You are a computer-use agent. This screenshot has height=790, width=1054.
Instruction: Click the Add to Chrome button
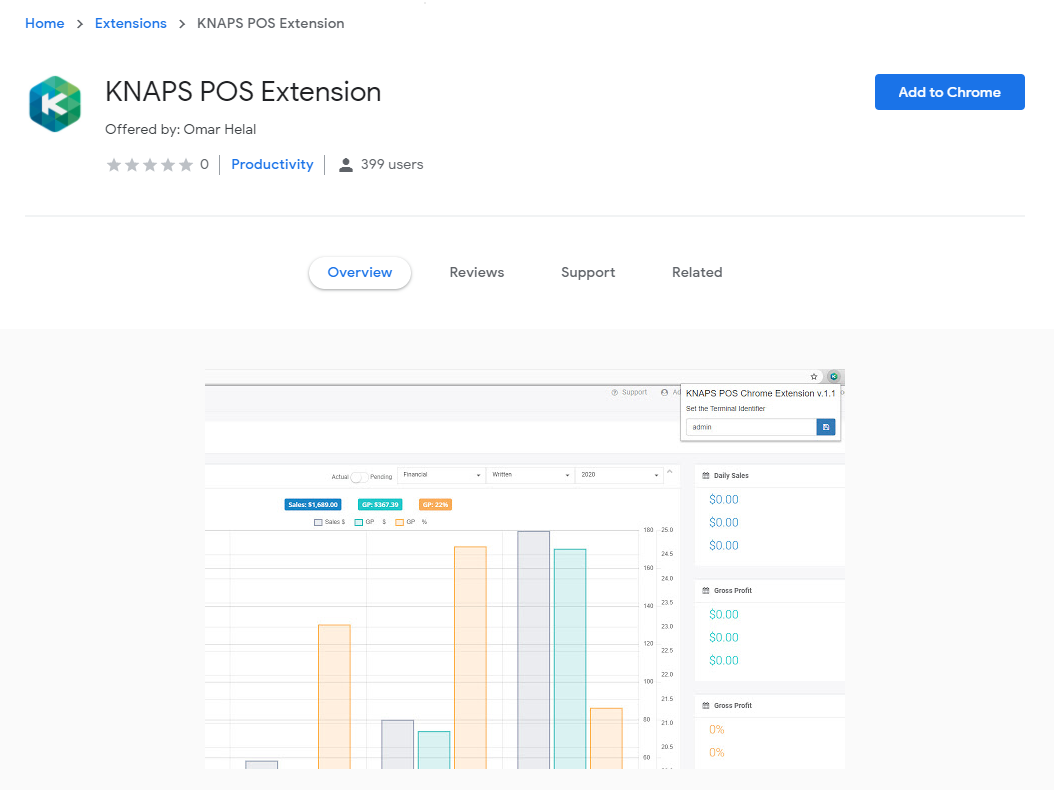tap(949, 91)
